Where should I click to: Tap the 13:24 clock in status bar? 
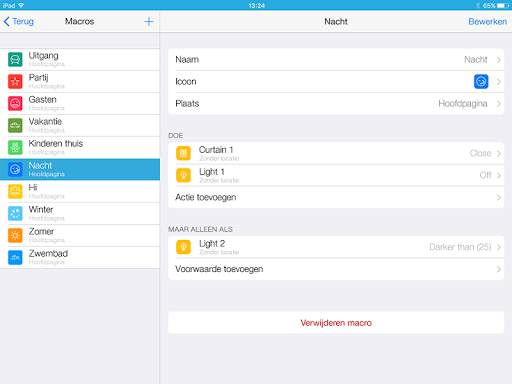[256, 5]
